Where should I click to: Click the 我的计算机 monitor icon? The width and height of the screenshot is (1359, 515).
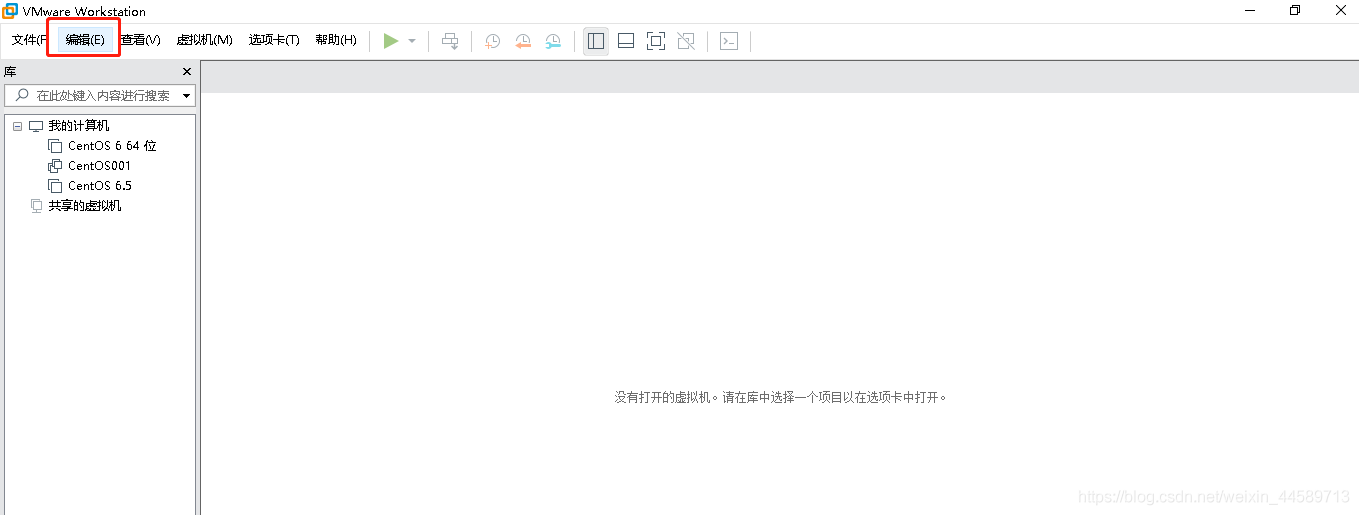click(36, 126)
